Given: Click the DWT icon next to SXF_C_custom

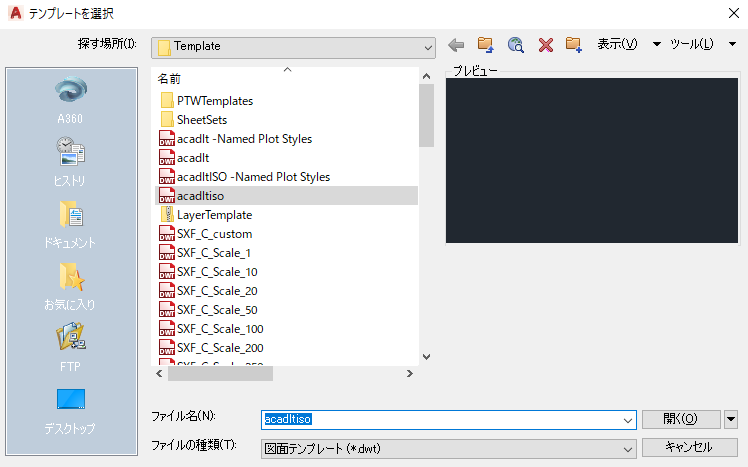Looking at the screenshot, I should point(166,234).
